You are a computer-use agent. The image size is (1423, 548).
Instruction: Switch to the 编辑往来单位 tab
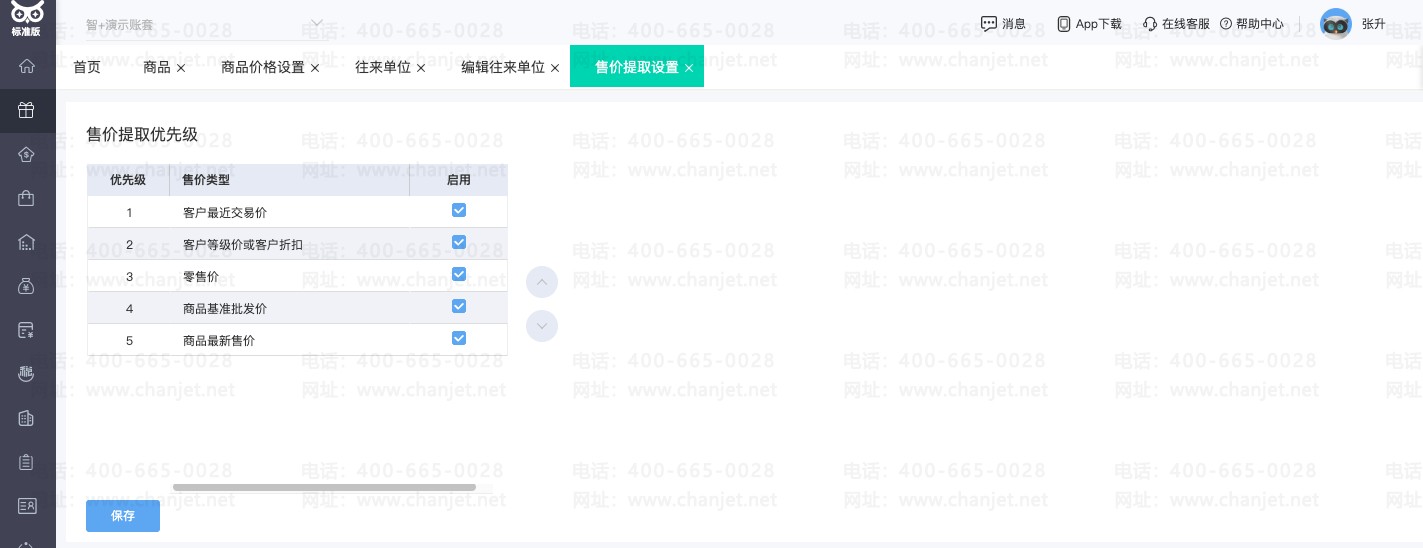pos(503,67)
